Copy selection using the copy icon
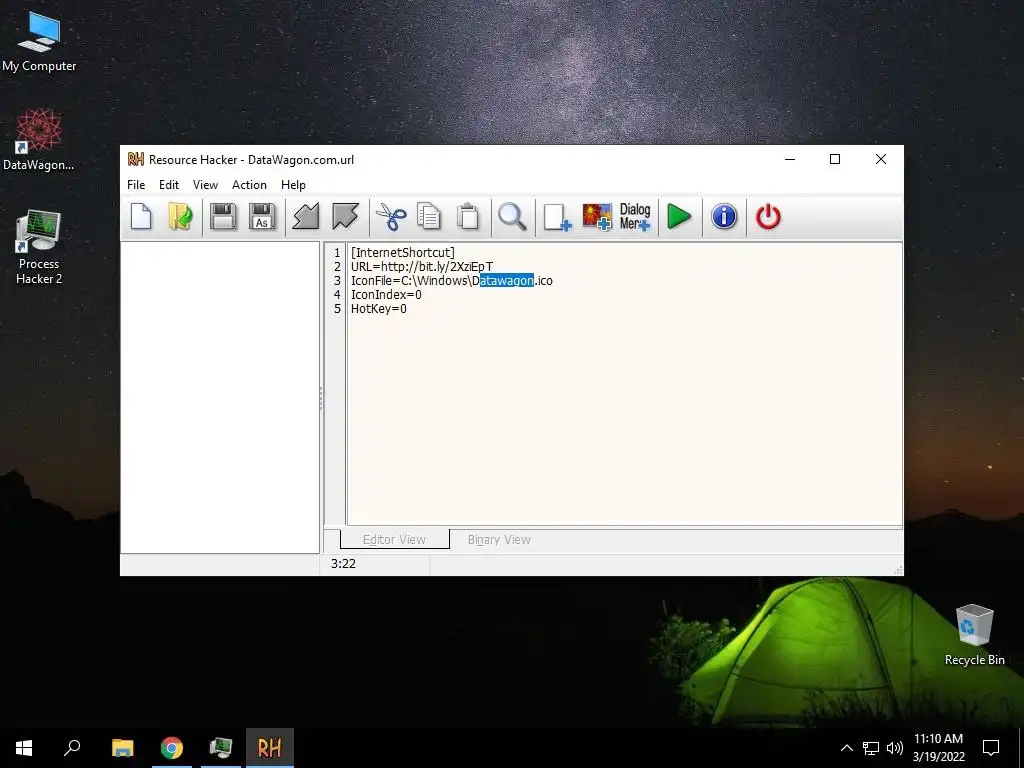This screenshot has height=768, width=1024. 429,217
